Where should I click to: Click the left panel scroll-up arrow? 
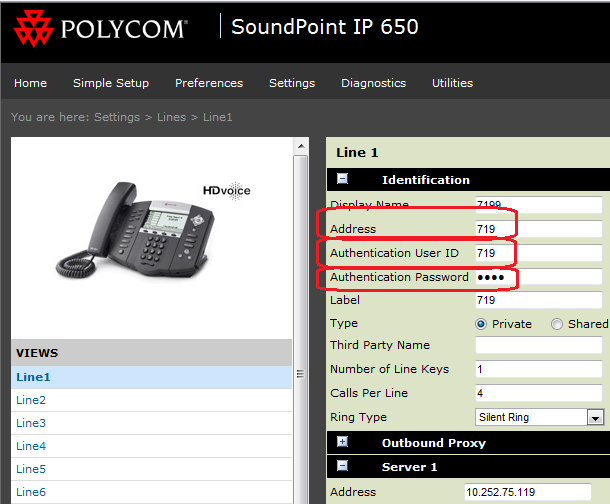click(x=301, y=146)
